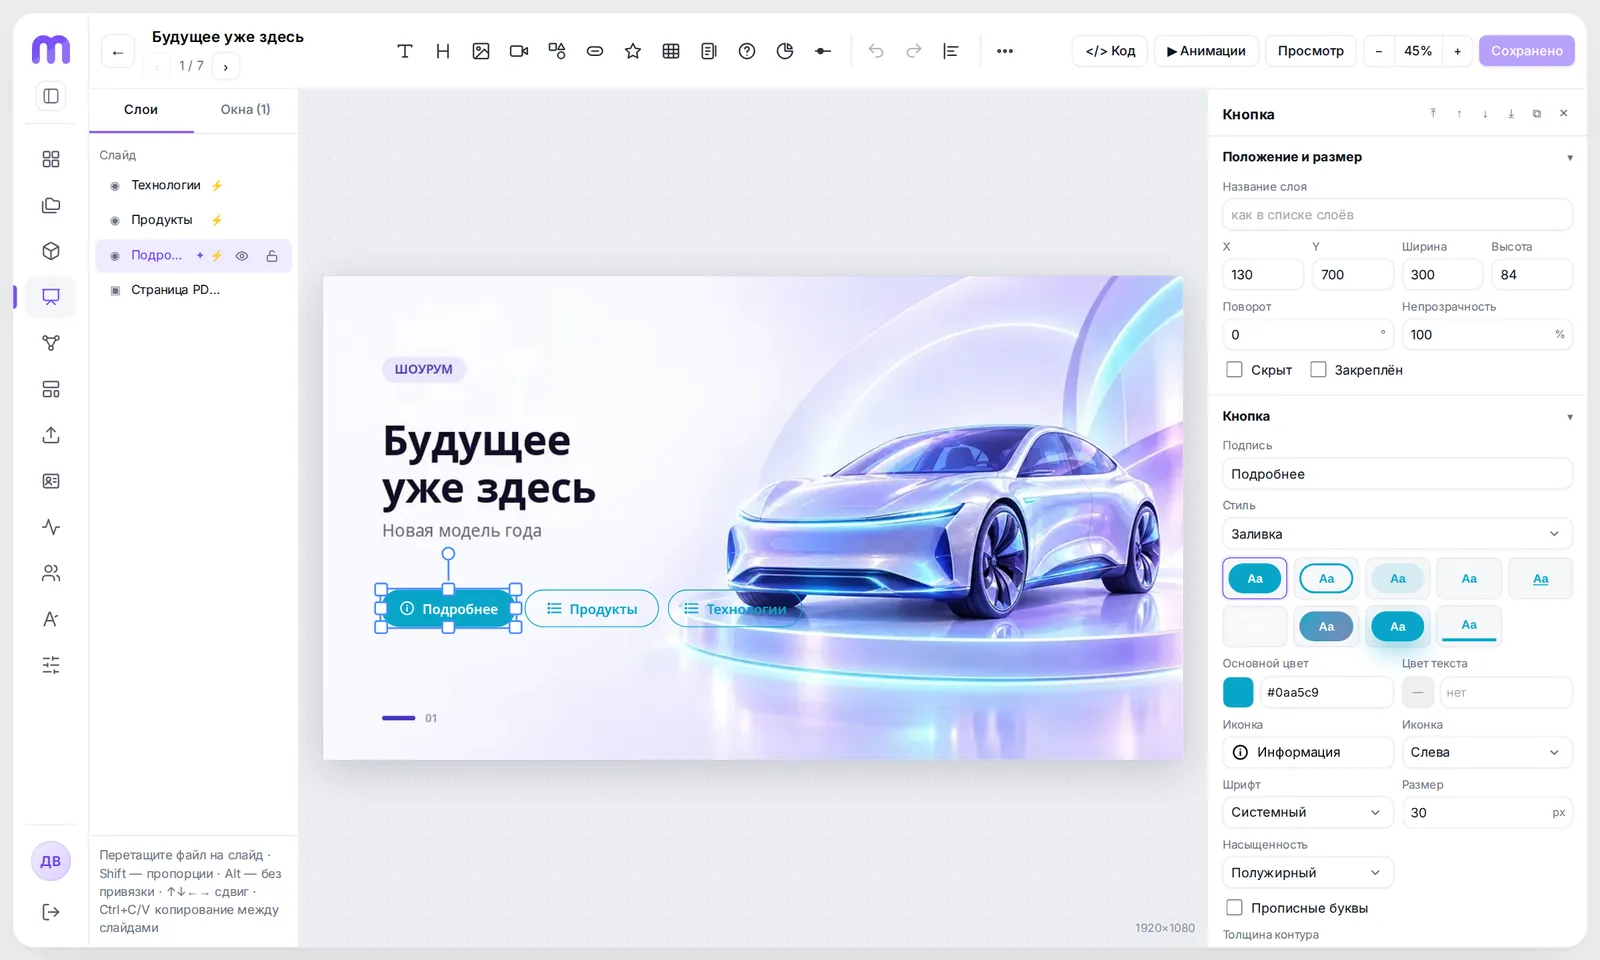Open the align objects tool

coord(951,51)
